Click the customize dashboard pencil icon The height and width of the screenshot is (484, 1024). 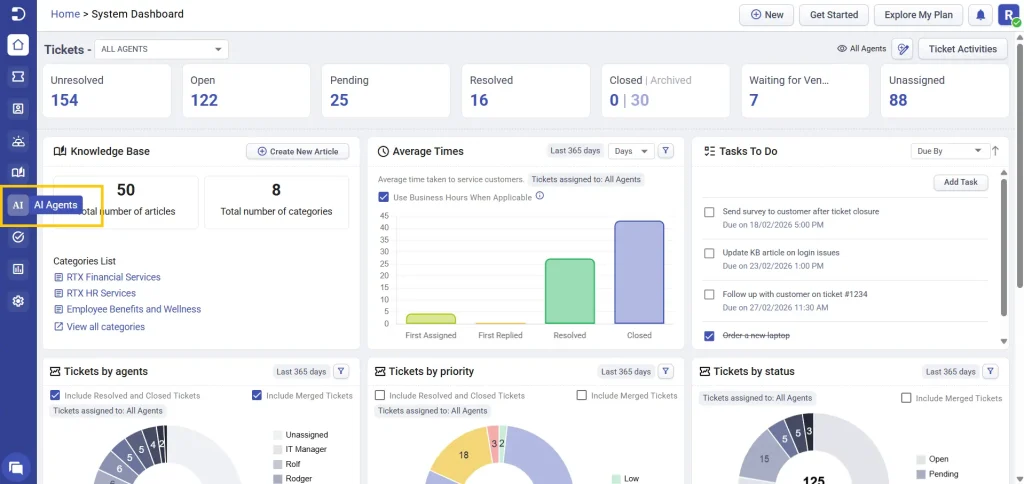click(x=903, y=49)
